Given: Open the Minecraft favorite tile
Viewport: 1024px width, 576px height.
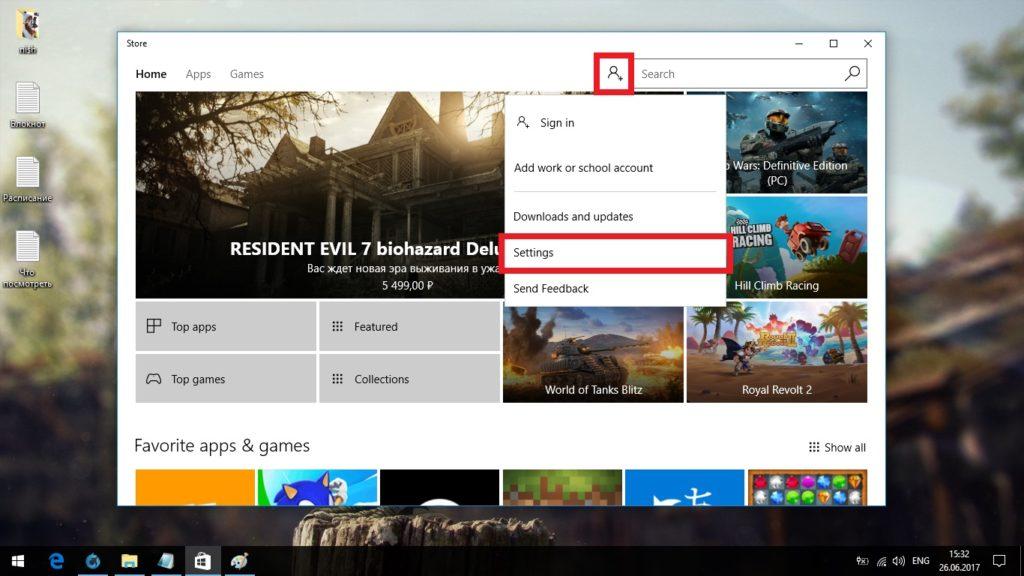Looking at the screenshot, I should 562,487.
